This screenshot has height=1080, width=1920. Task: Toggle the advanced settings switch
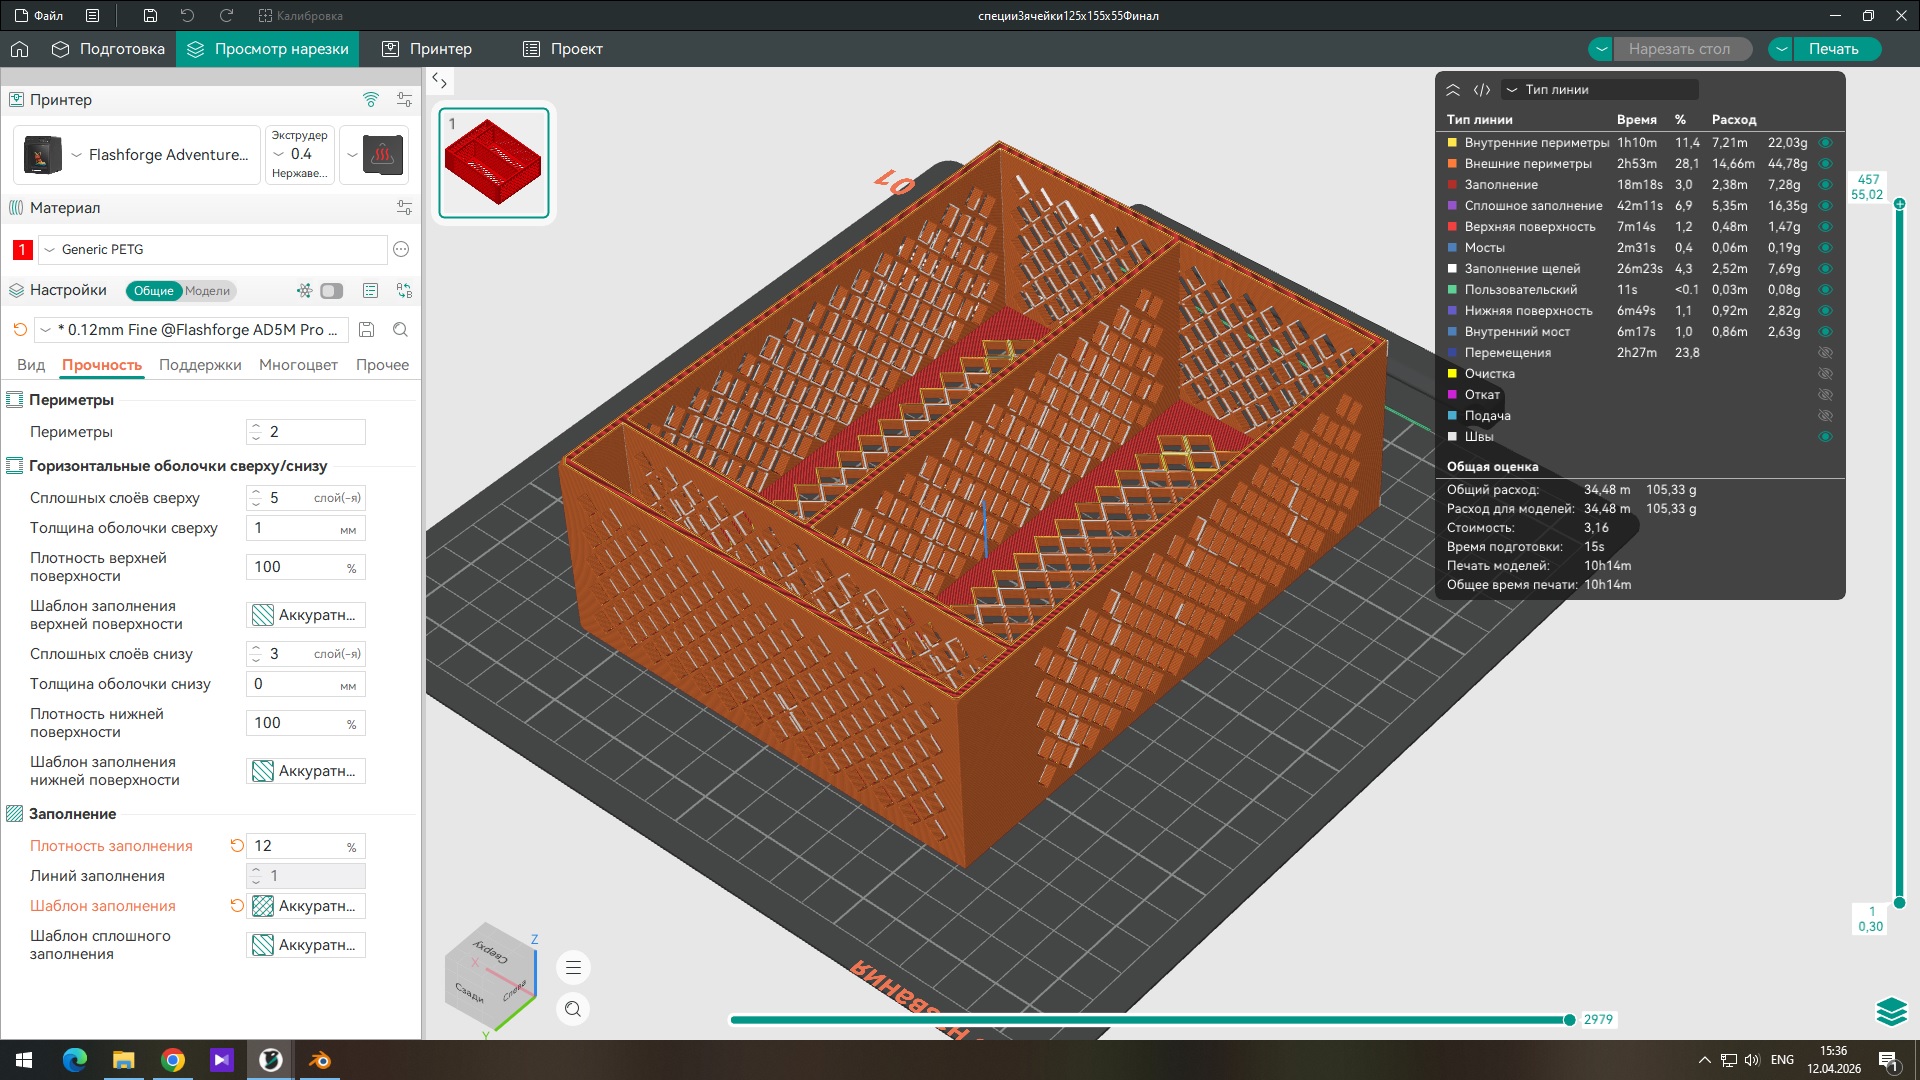coord(331,290)
